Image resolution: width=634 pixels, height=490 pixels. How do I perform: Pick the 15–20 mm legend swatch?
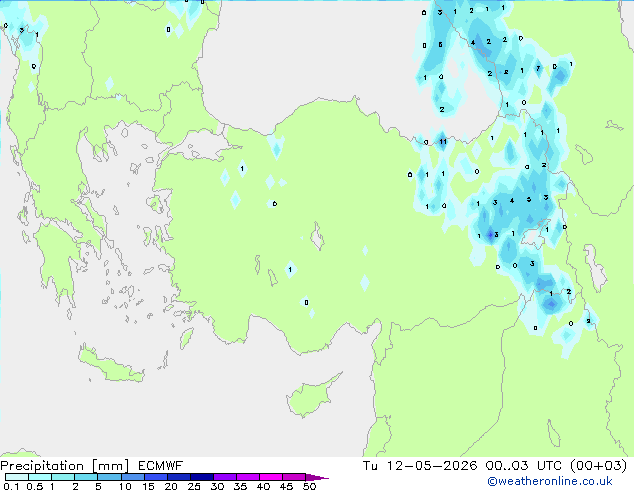point(156,477)
